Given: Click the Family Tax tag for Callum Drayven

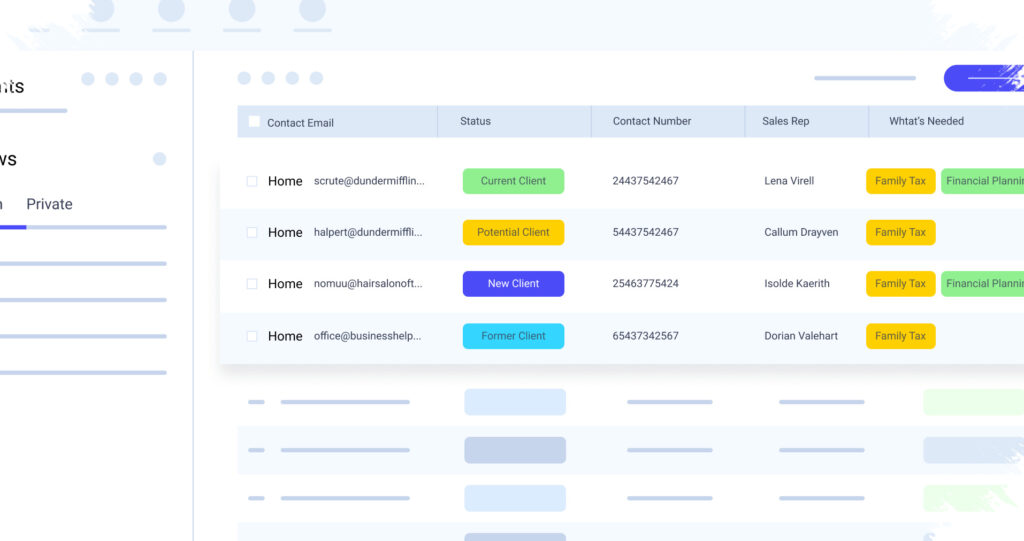Looking at the screenshot, I should point(901,232).
